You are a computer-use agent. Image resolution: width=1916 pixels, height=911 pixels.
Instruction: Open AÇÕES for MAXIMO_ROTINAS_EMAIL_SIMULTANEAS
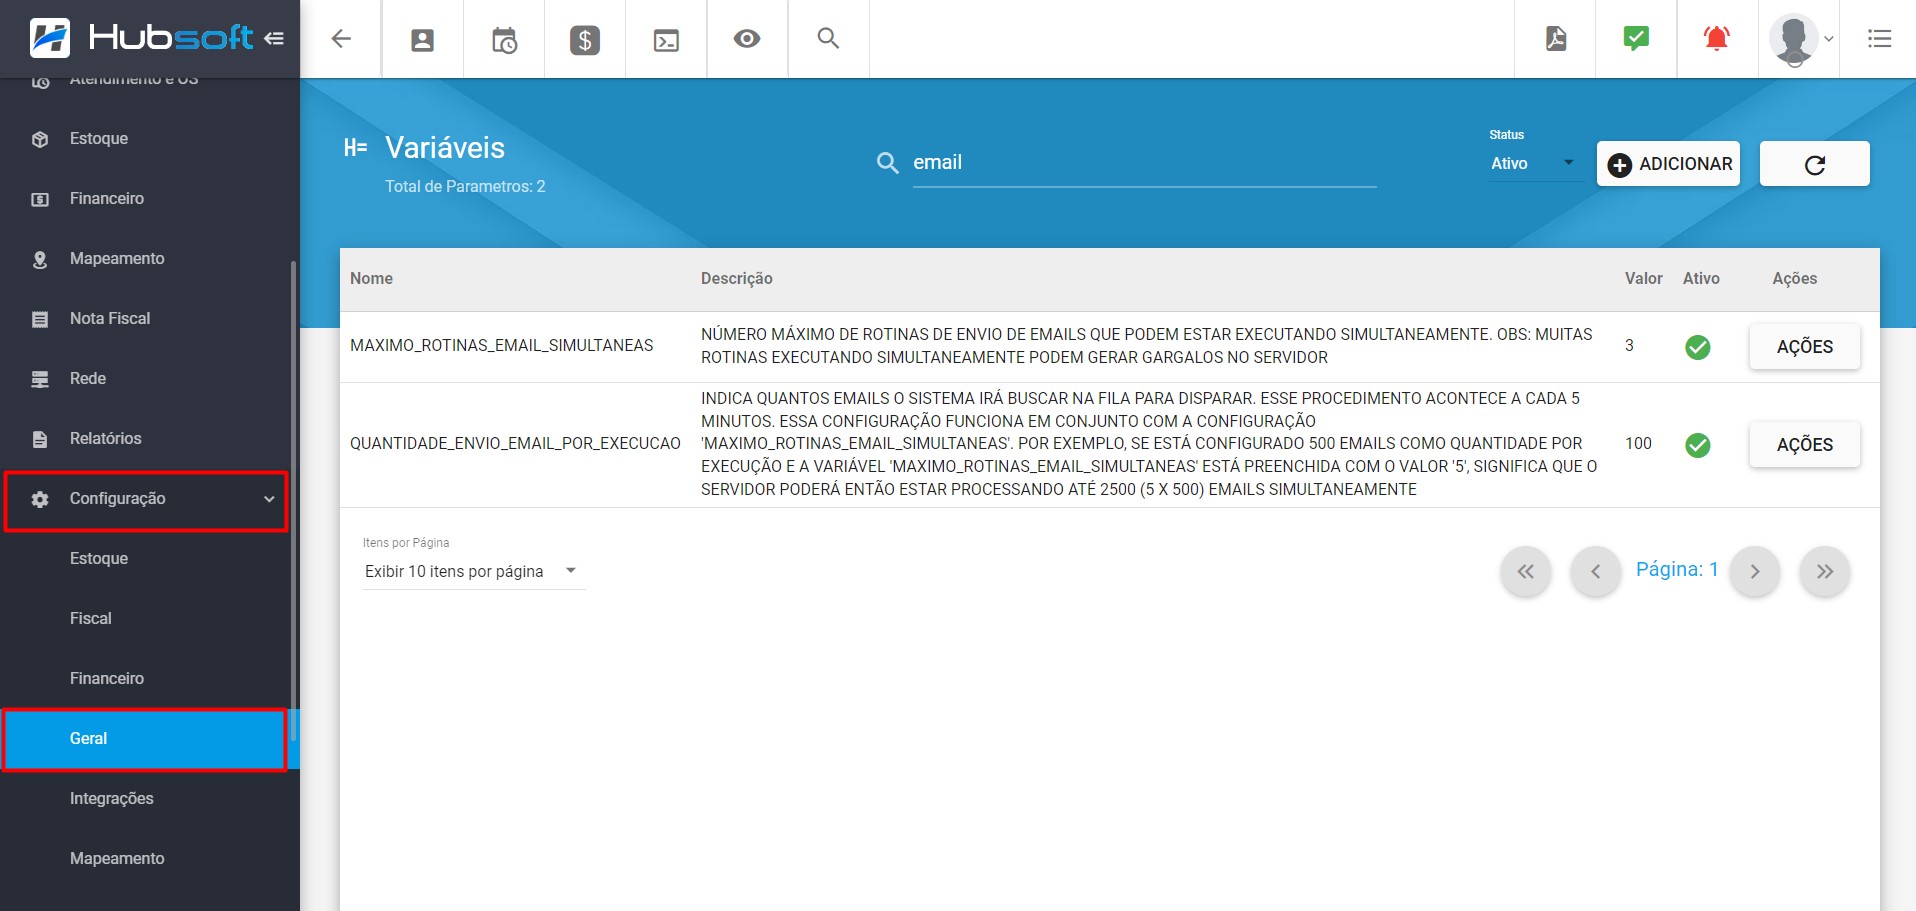coord(1804,347)
